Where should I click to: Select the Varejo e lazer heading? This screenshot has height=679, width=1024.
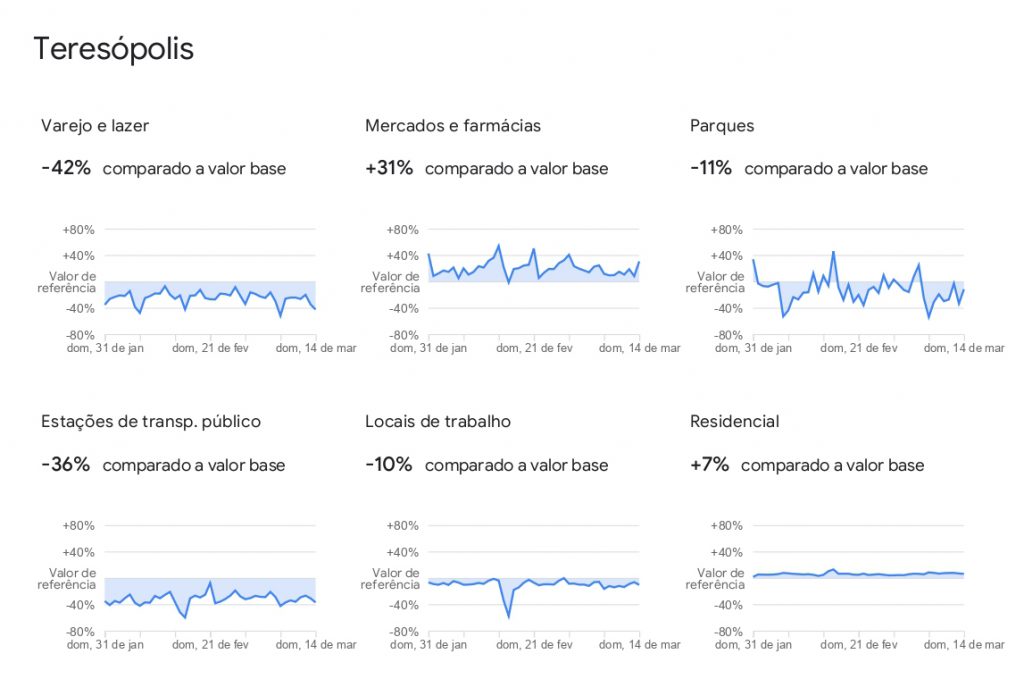(95, 126)
